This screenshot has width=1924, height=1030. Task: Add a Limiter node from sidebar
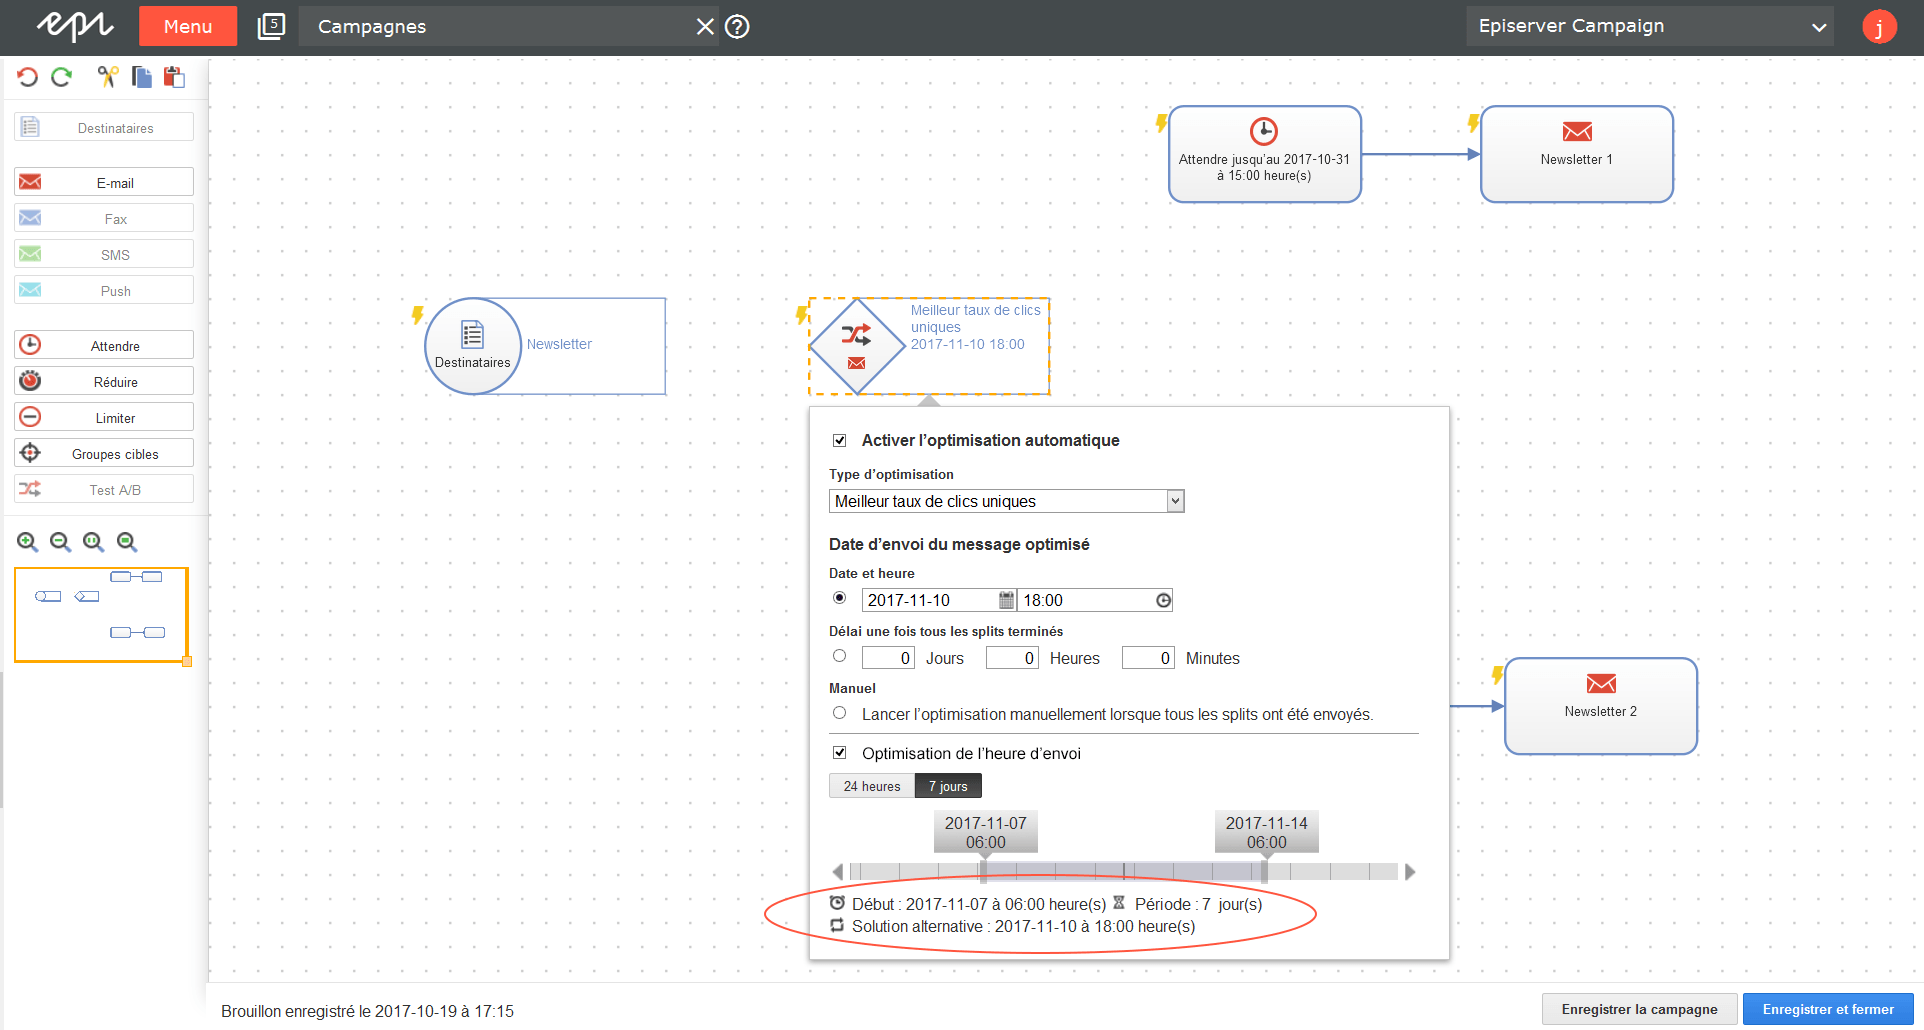tap(104, 417)
